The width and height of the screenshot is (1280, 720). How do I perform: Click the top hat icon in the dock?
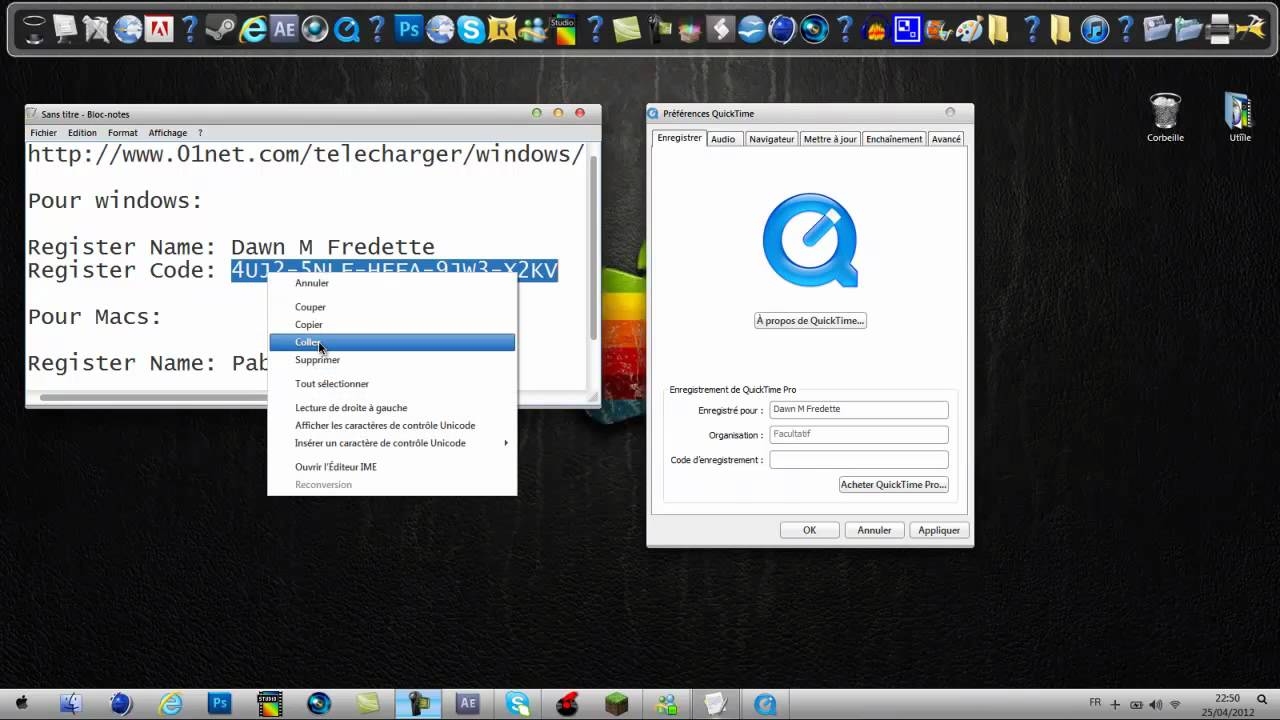34,29
